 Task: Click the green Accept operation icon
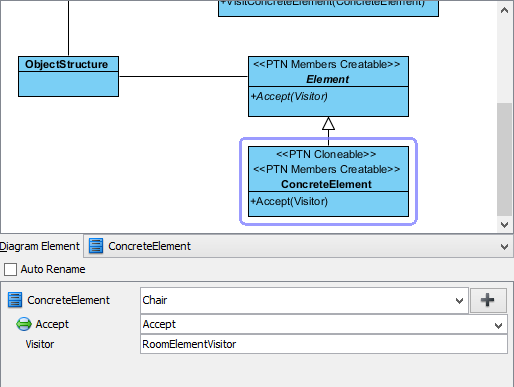pos(24,324)
